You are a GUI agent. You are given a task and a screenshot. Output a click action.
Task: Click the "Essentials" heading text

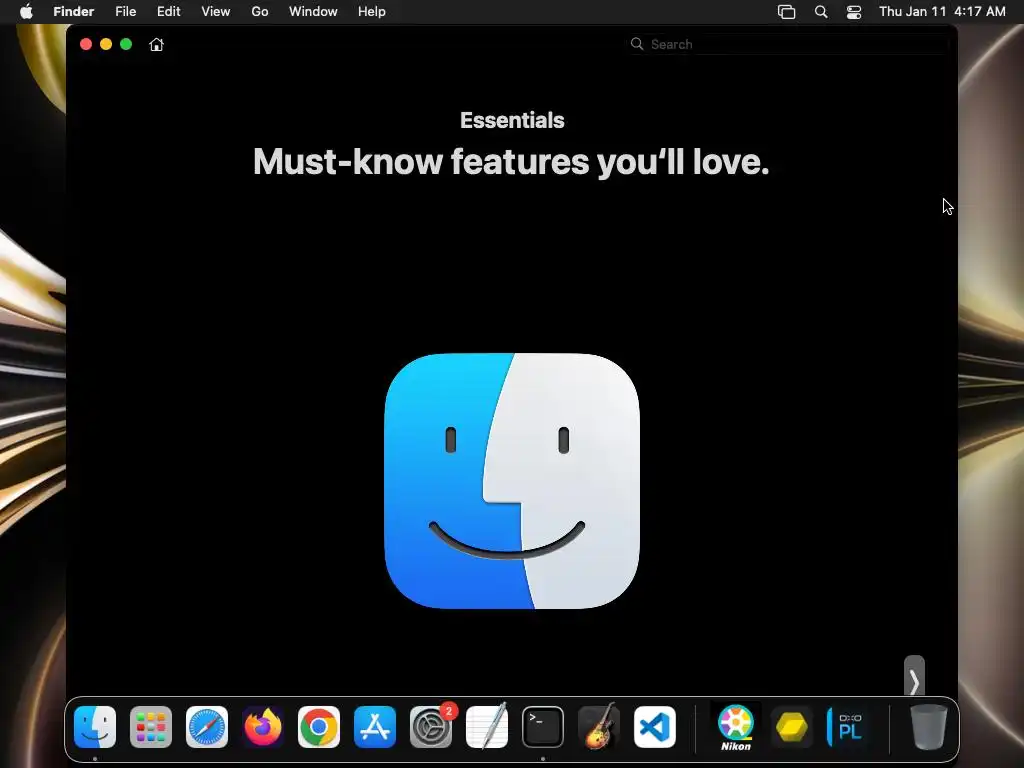click(512, 120)
